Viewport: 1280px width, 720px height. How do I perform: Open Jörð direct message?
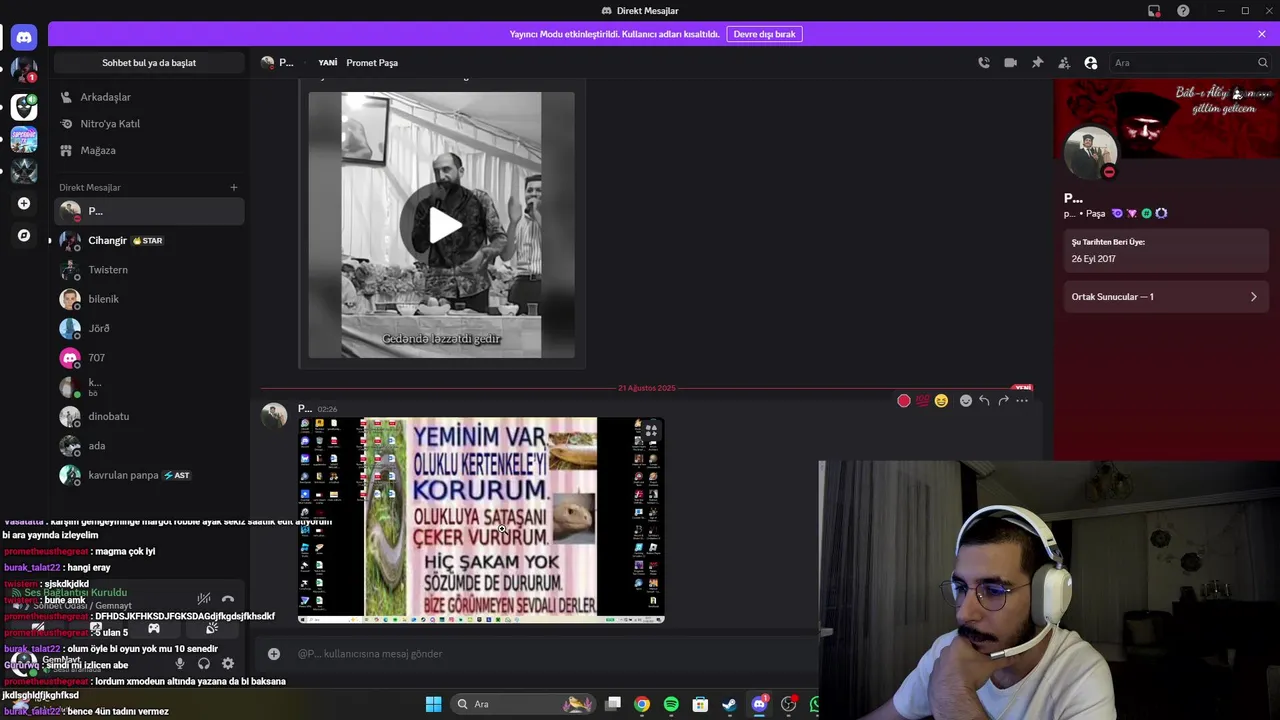pos(149,328)
